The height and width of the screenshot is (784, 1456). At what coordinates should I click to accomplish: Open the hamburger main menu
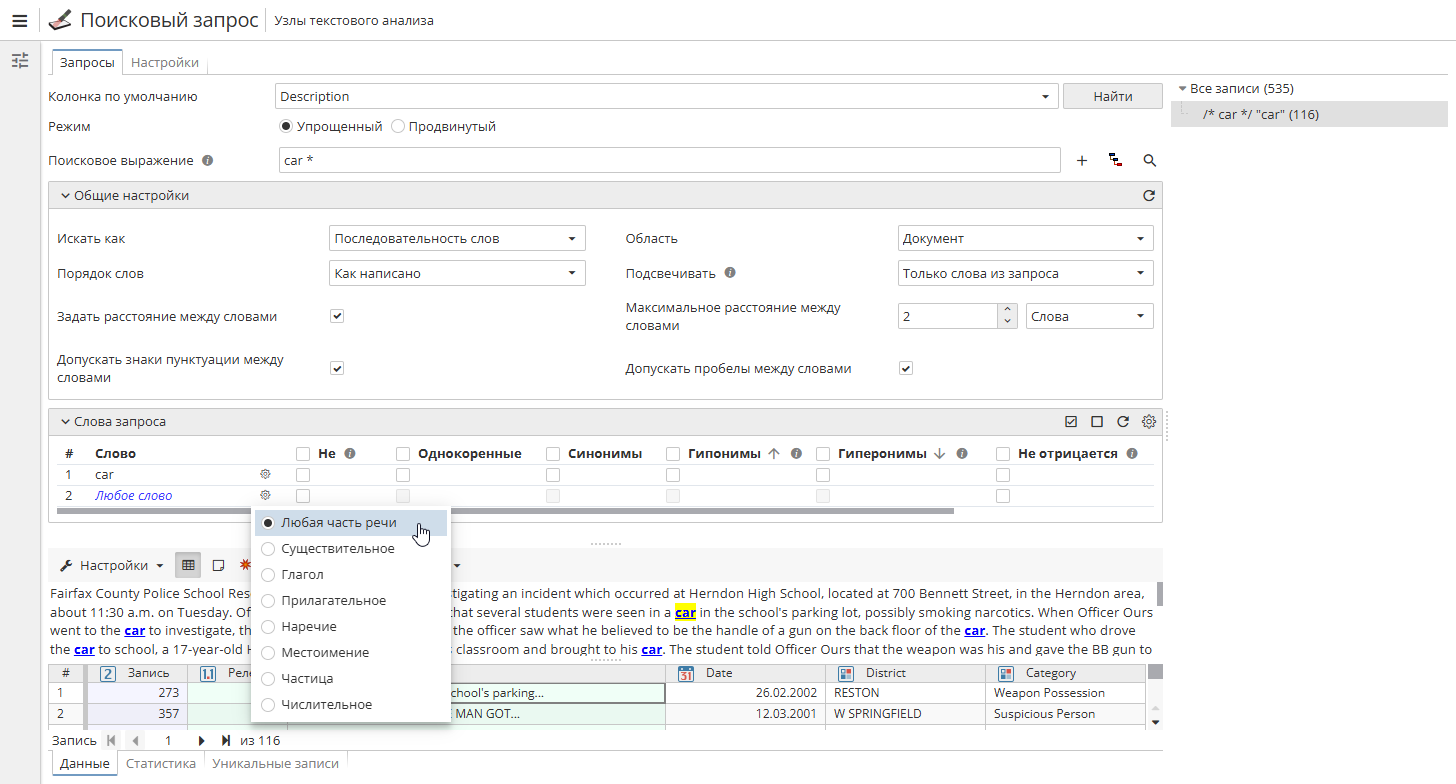click(19, 20)
